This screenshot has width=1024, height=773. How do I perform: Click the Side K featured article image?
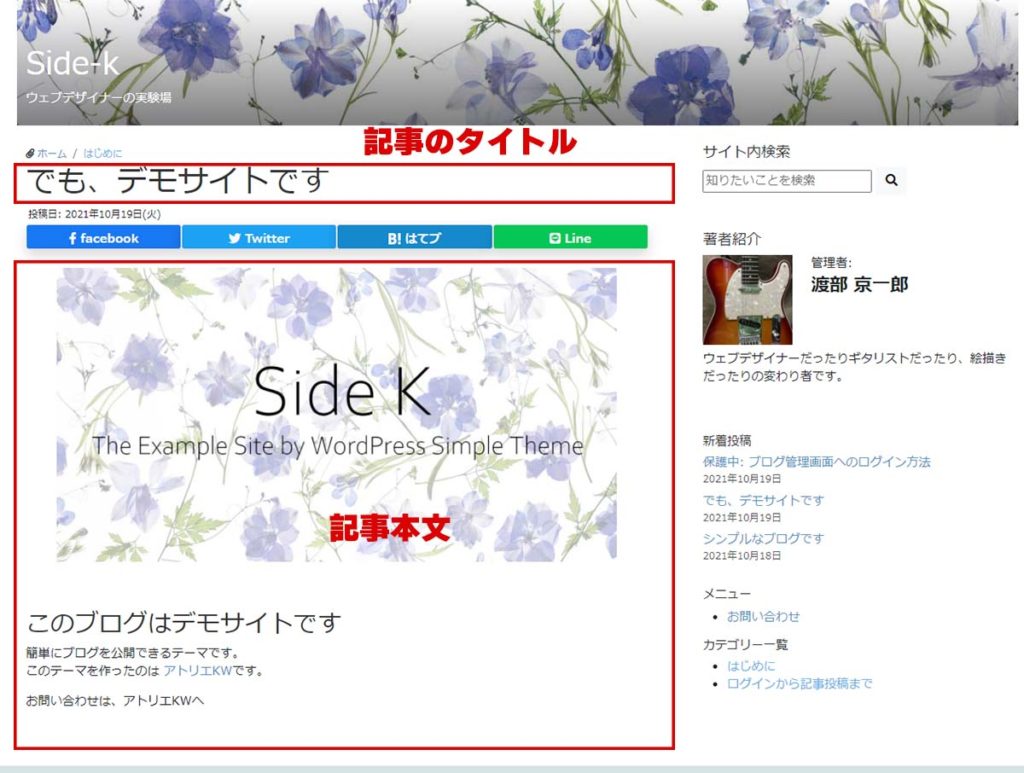tap(336, 414)
